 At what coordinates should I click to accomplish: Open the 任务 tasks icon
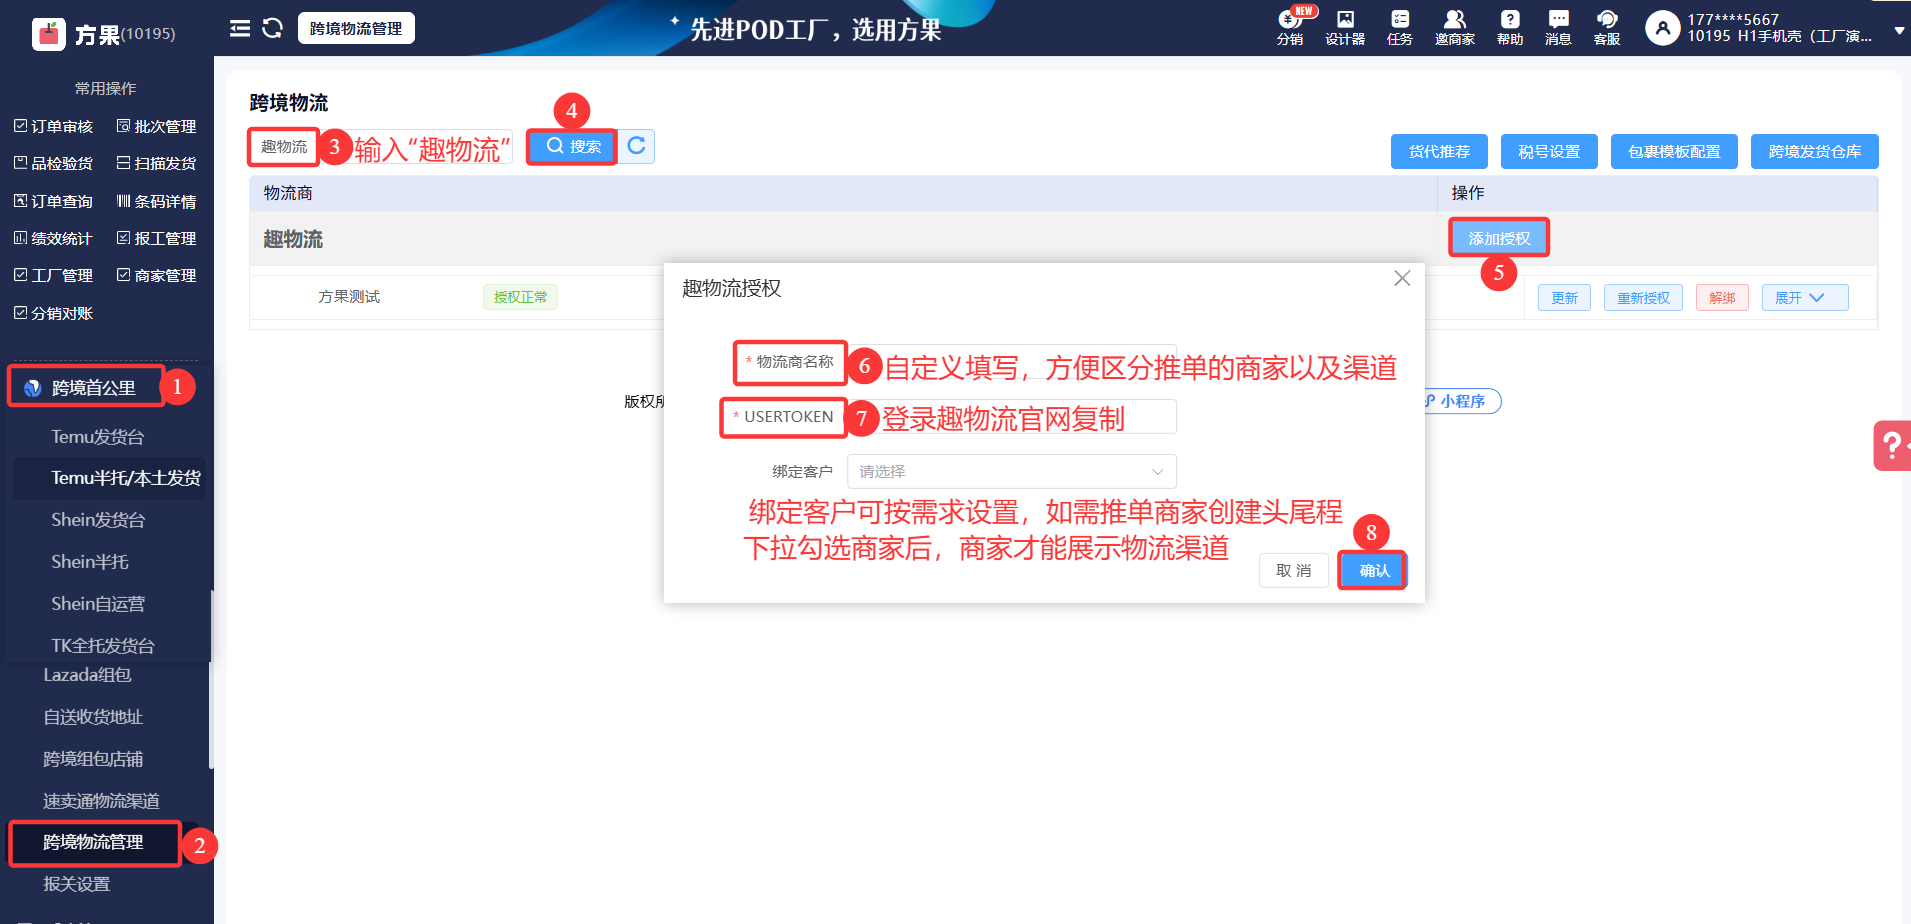coord(1400,27)
